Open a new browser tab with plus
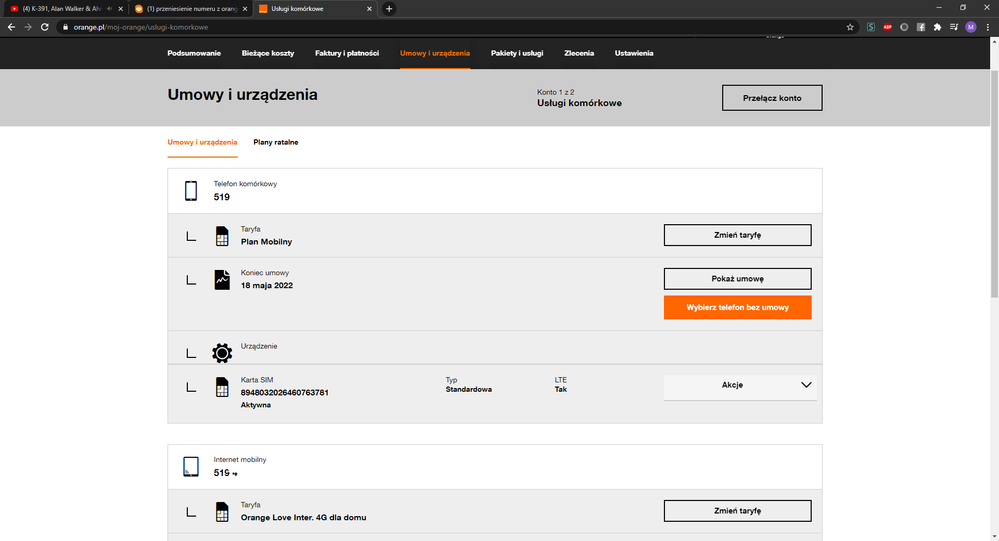The width and height of the screenshot is (999, 541). [x=389, y=9]
